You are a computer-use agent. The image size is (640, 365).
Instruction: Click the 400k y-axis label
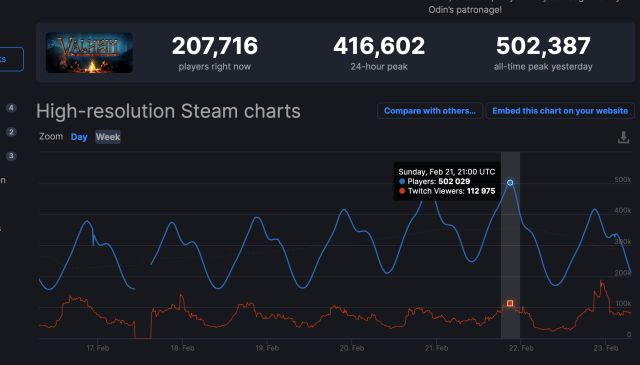coord(622,211)
